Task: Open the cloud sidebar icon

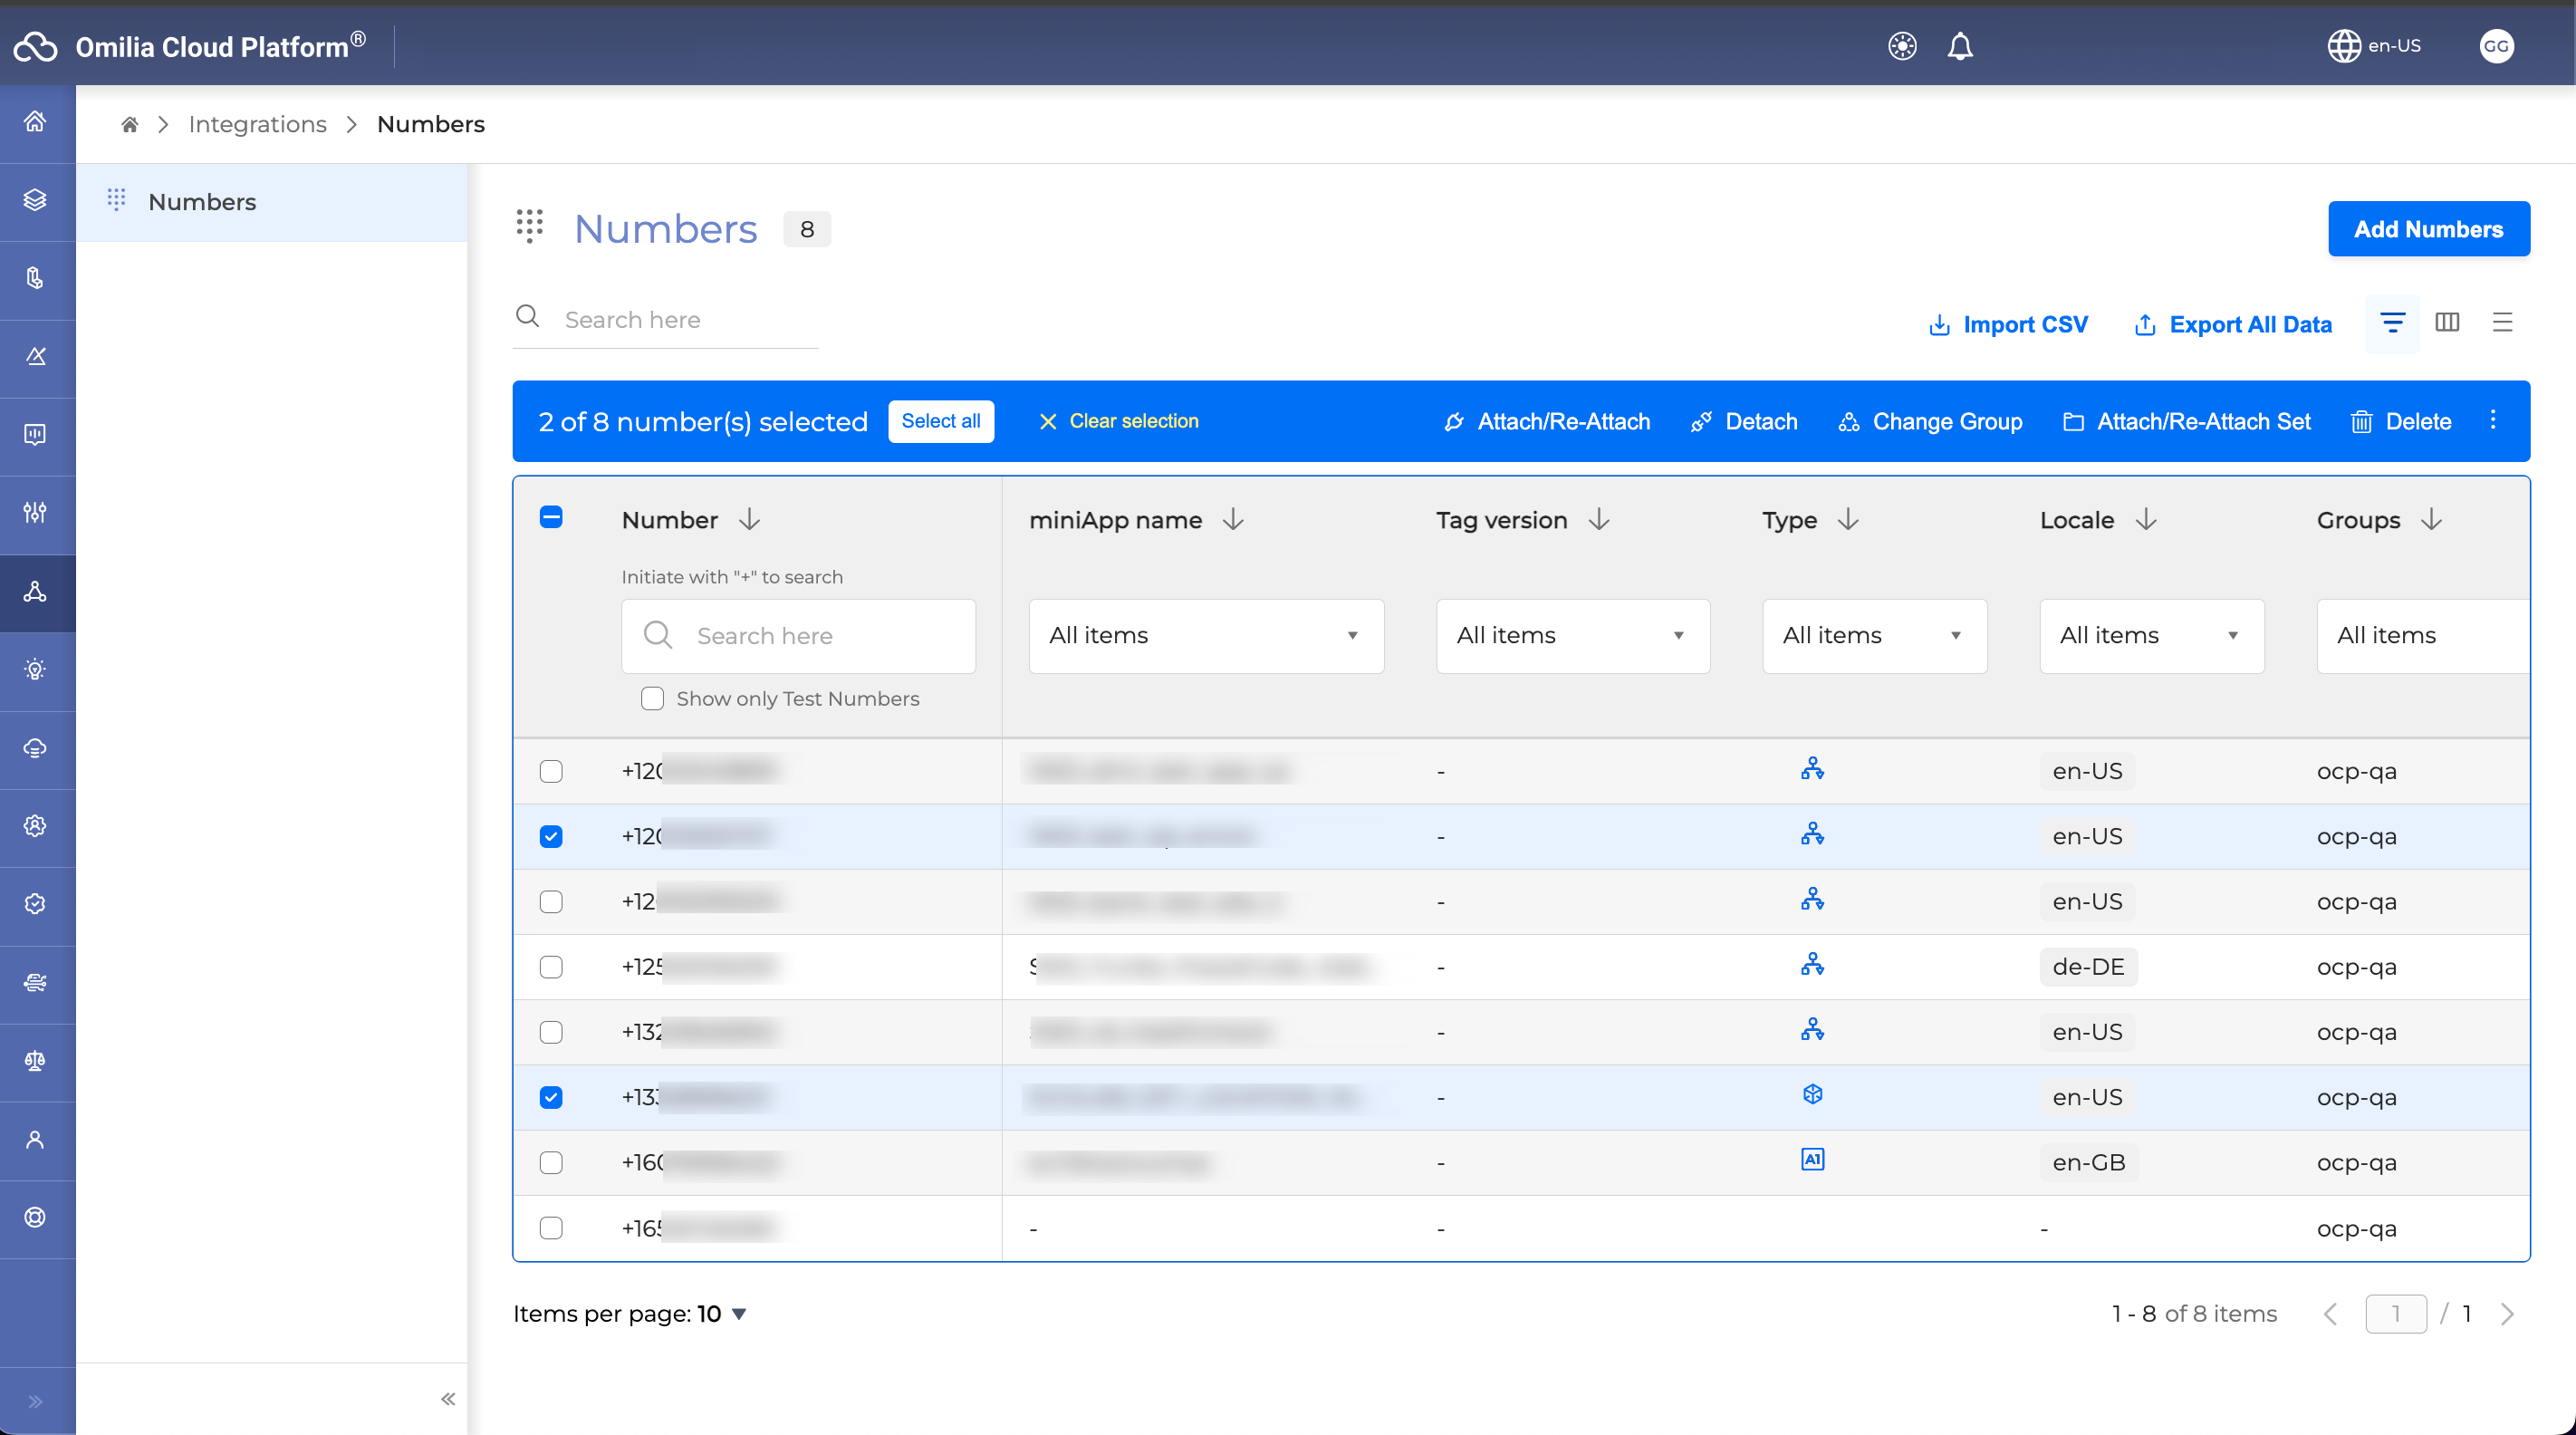Action: (x=35, y=747)
